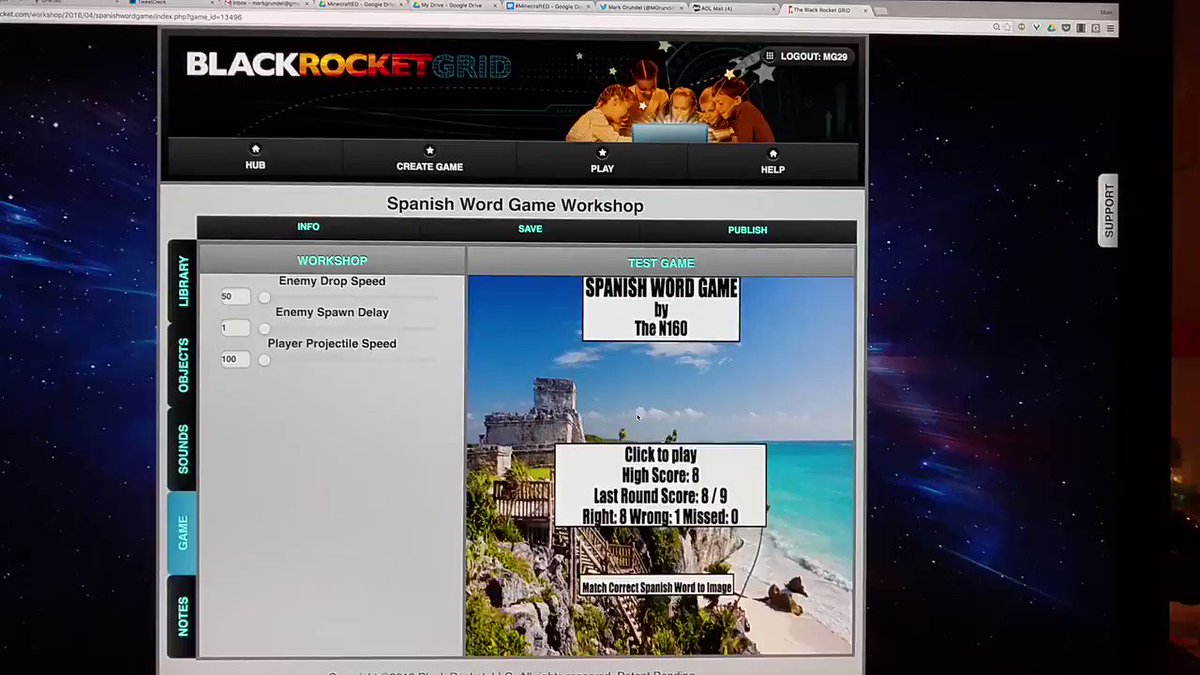Click the HELP navigation button
Viewport: 1200px width, 675px height.
(x=773, y=161)
